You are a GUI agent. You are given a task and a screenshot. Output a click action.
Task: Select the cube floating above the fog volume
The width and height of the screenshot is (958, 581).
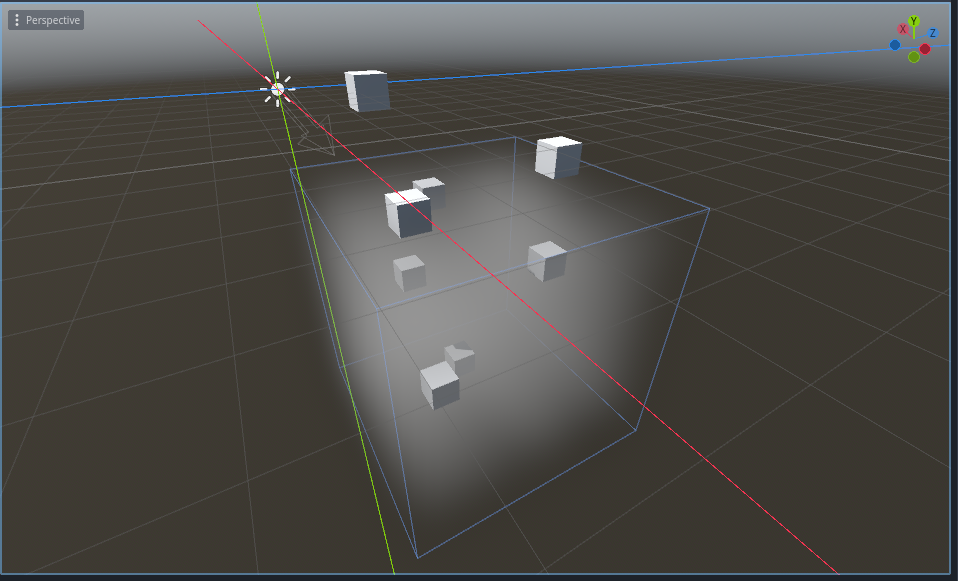tap(367, 89)
